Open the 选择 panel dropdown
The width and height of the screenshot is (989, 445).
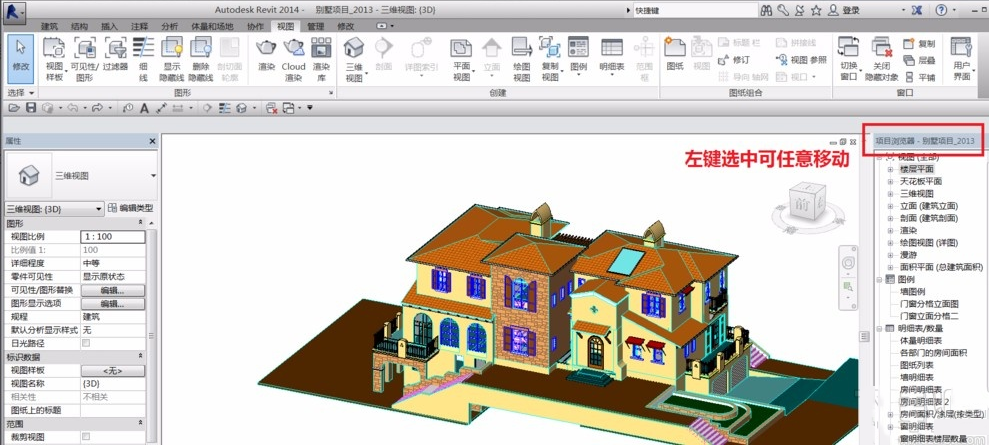[20, 93]
